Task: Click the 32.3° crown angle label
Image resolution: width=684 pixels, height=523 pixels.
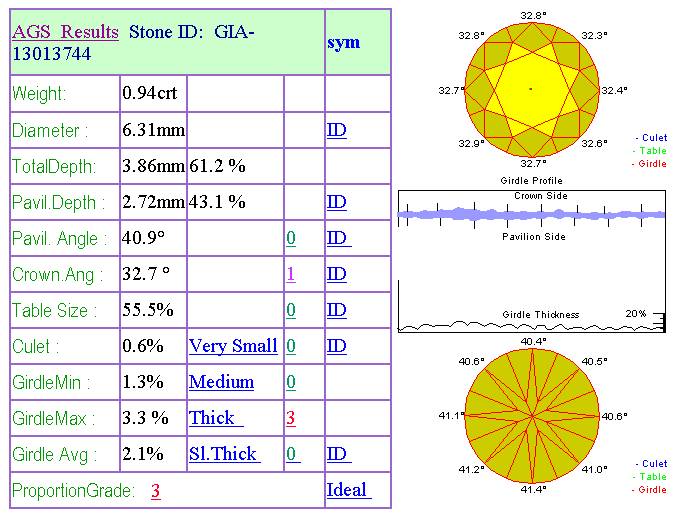Action: tap(595, 35)
